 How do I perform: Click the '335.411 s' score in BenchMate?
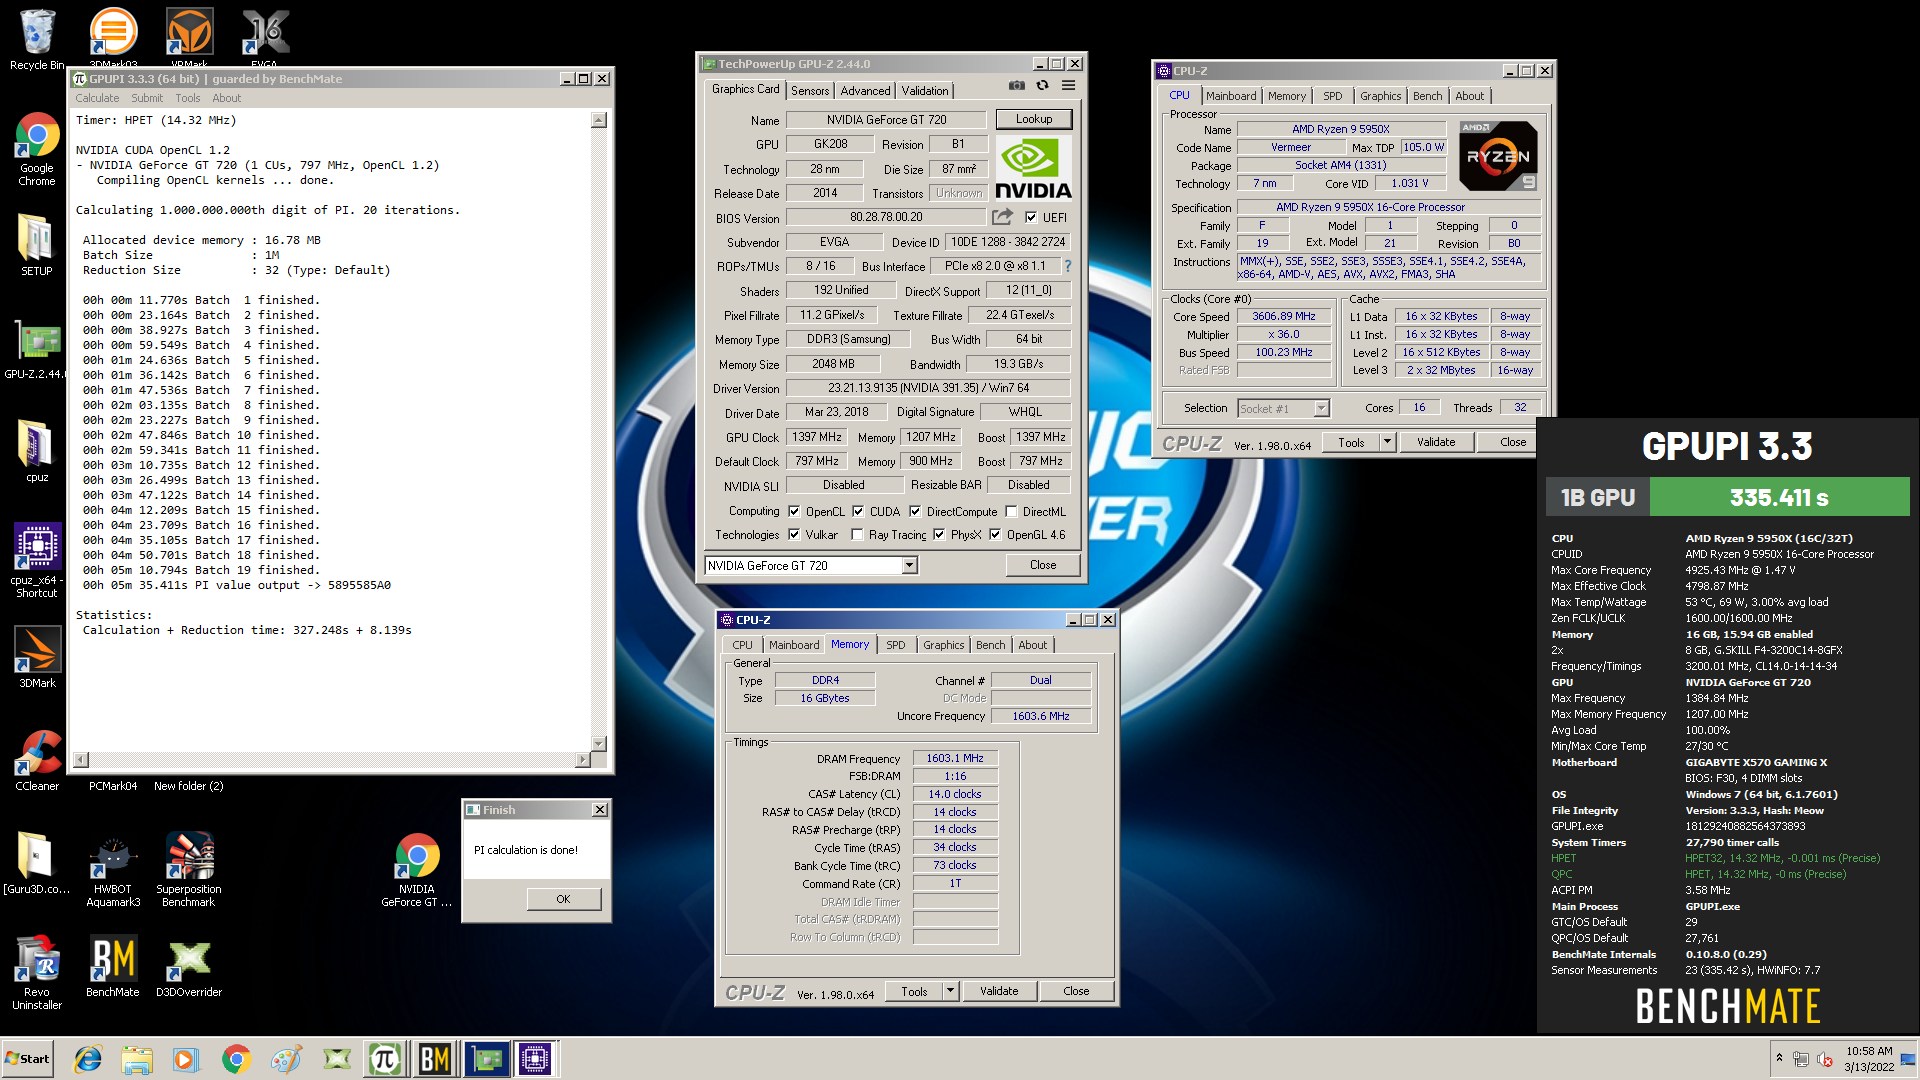1779,497
